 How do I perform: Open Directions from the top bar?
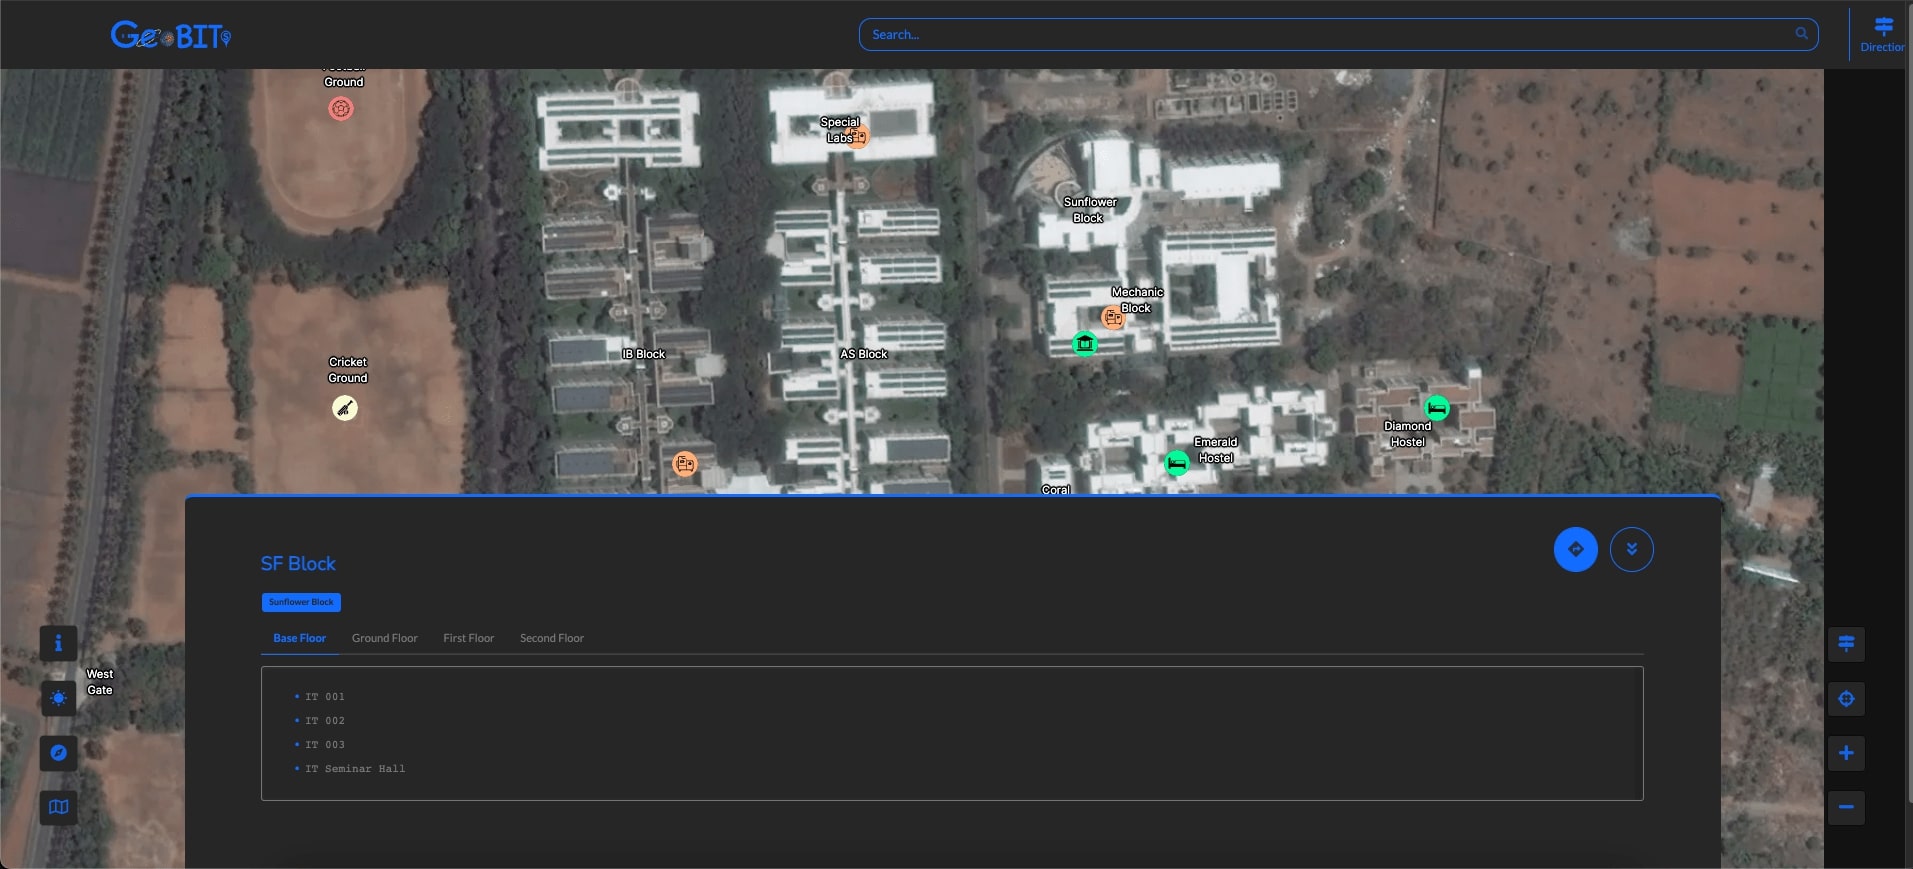click(x=1883, y=34)
